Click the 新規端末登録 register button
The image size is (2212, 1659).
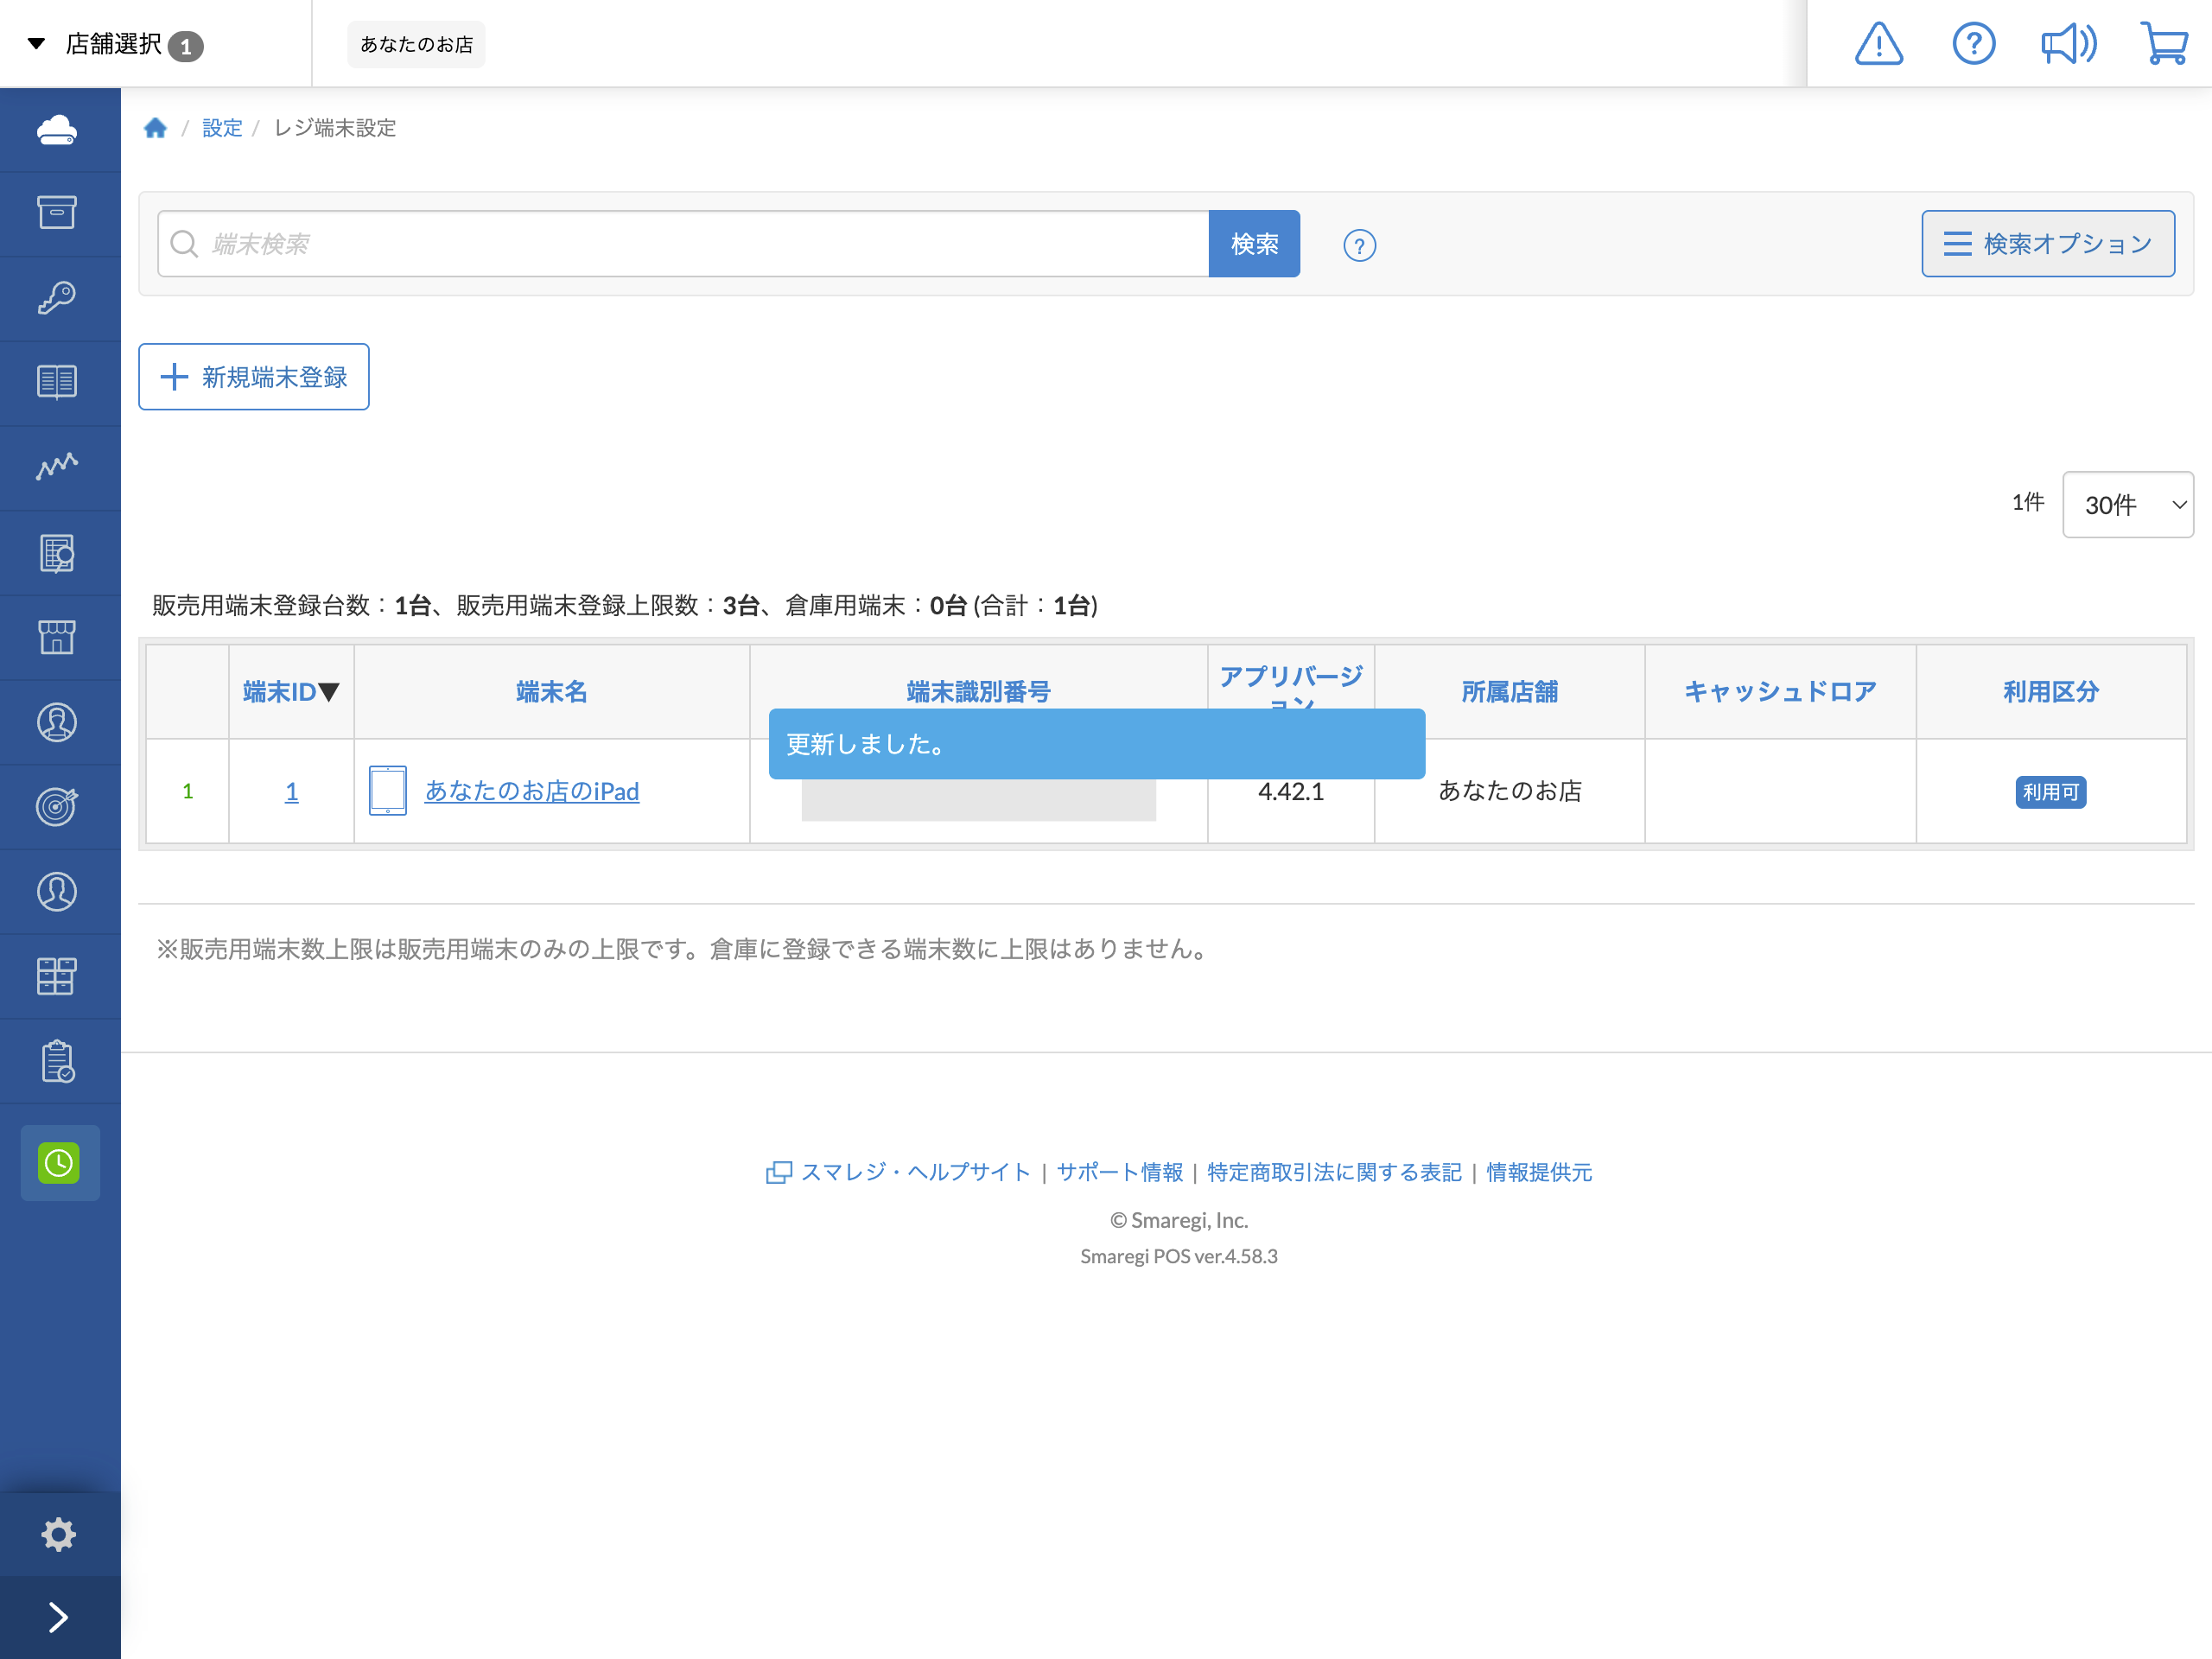pos(253,377)
